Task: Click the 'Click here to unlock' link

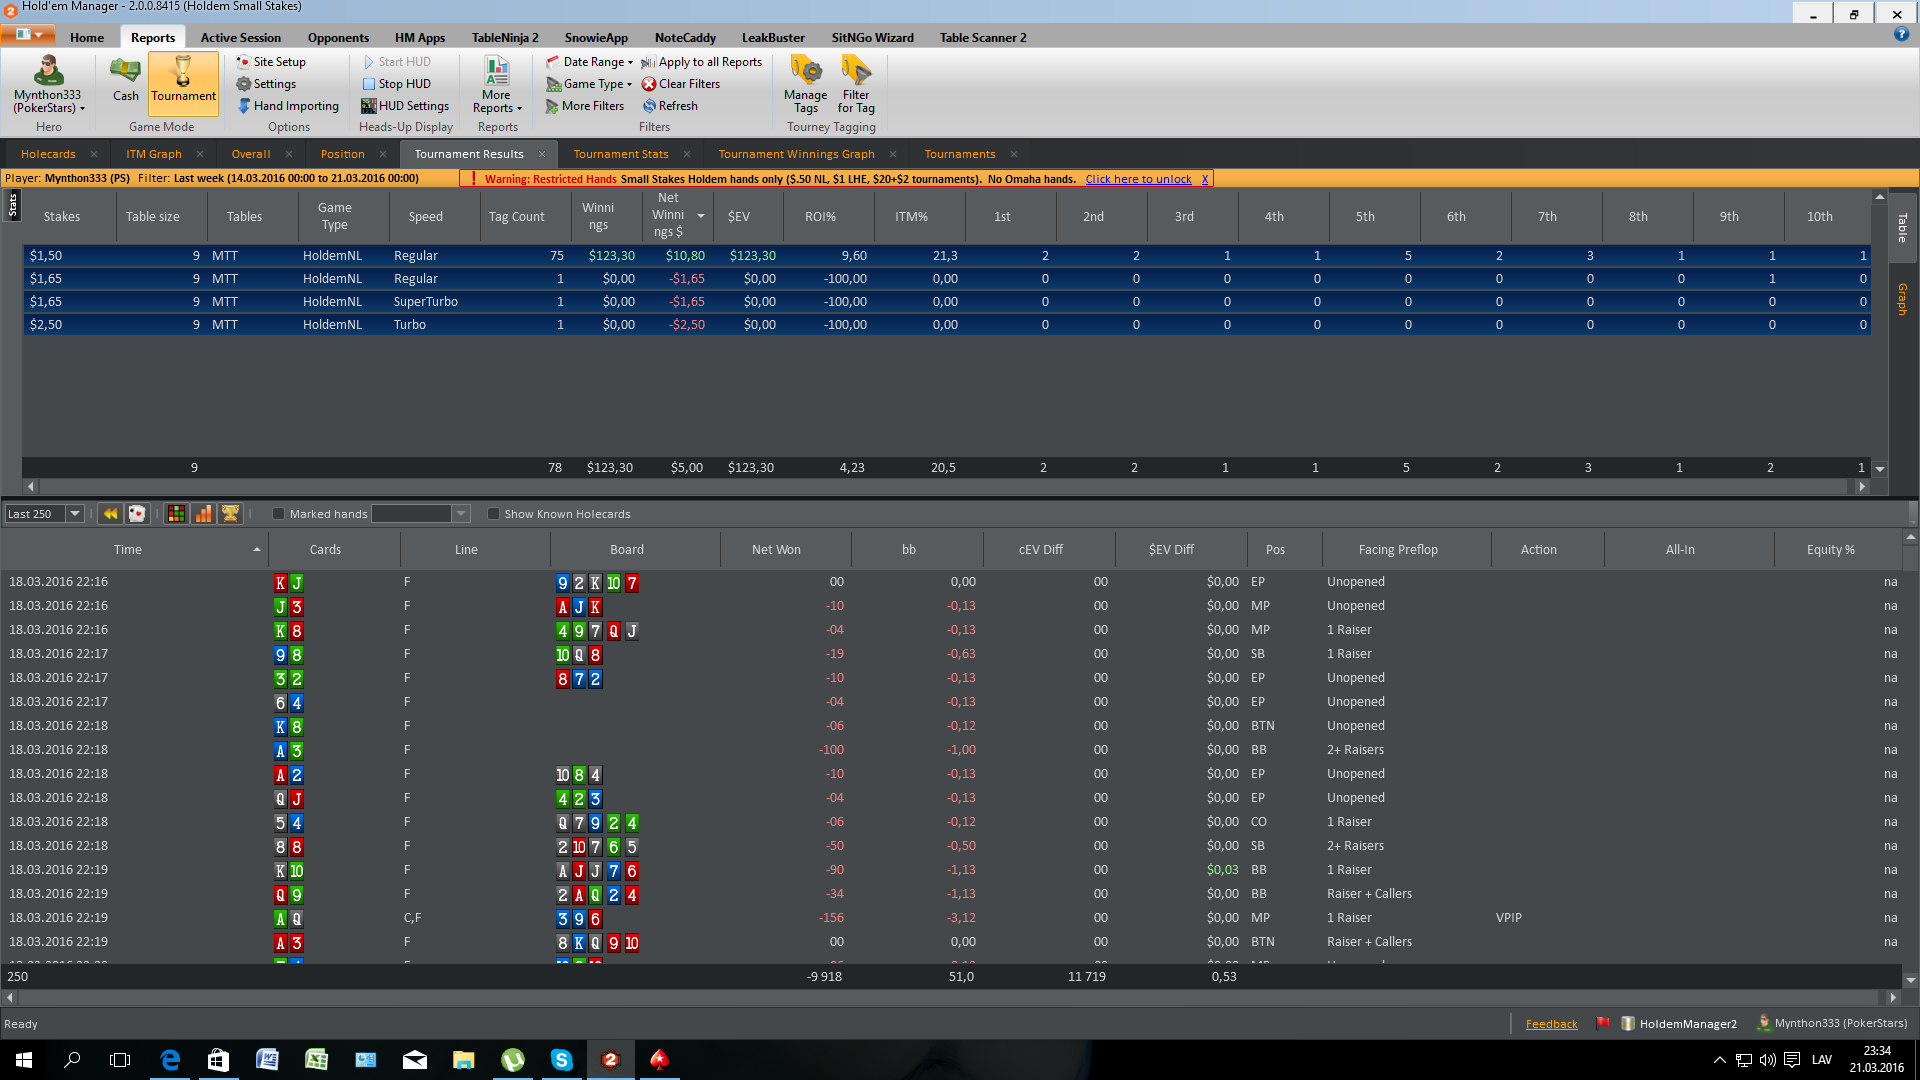Action: (1138, 179)
